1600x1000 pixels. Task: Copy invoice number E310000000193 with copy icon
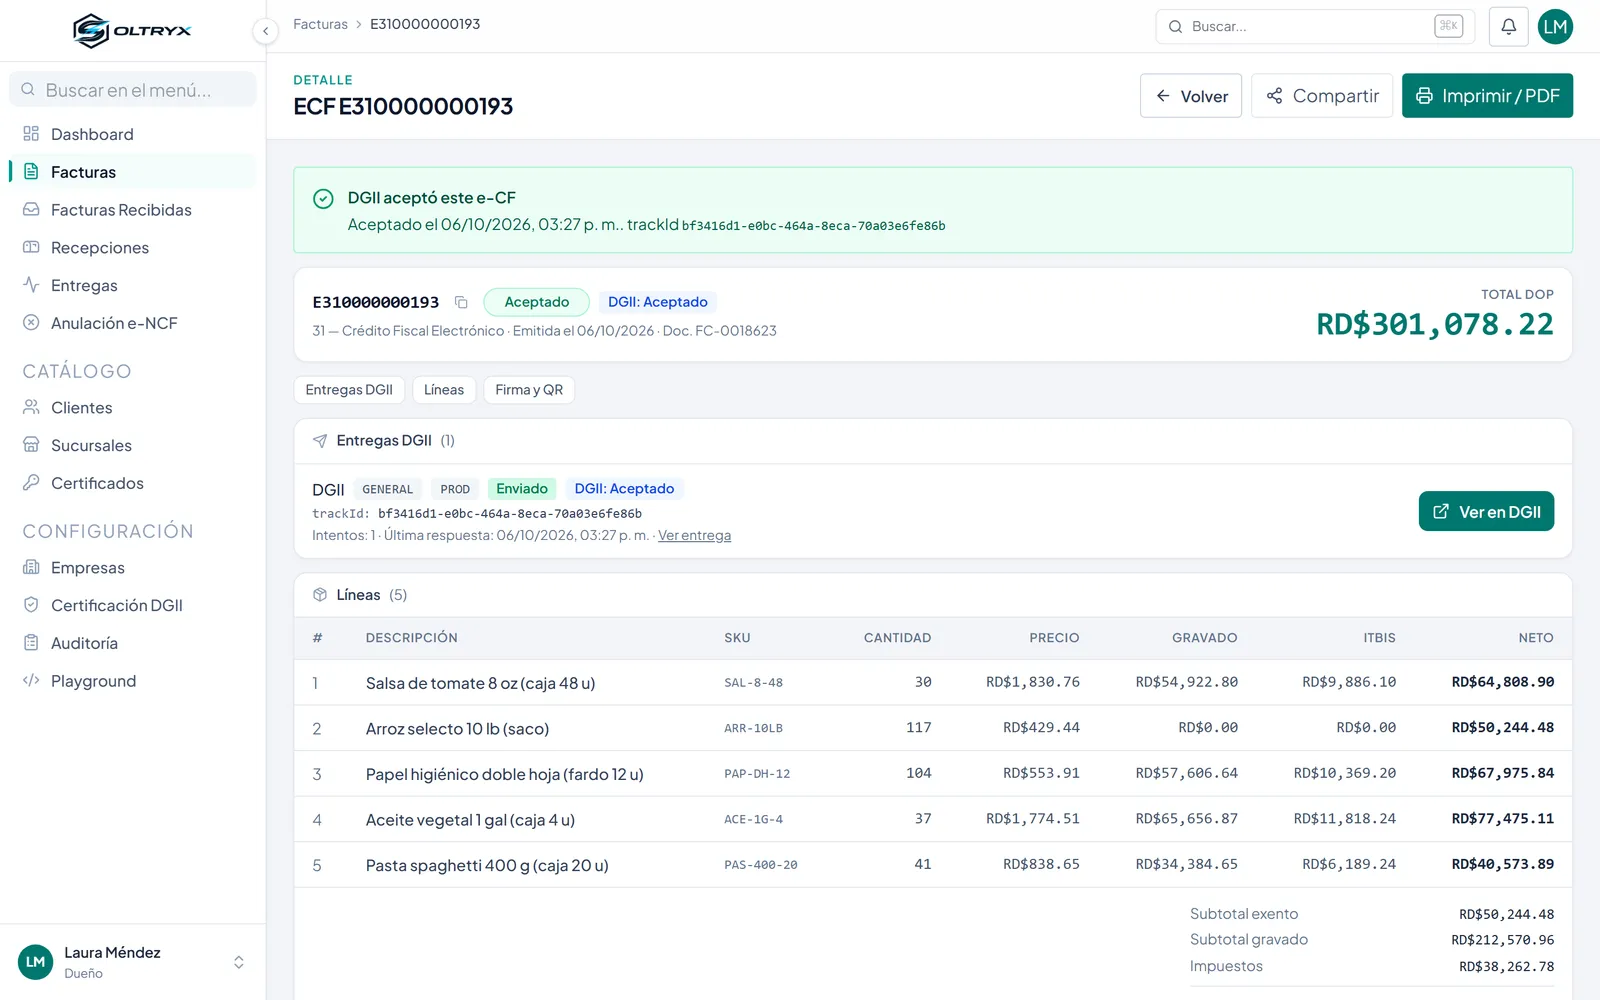pos(461,302)
